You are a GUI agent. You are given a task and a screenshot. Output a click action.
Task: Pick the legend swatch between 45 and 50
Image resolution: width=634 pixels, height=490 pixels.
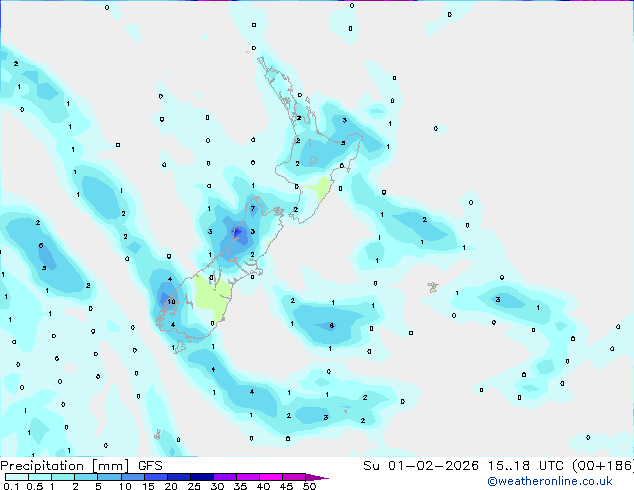[x=294, y=477]
